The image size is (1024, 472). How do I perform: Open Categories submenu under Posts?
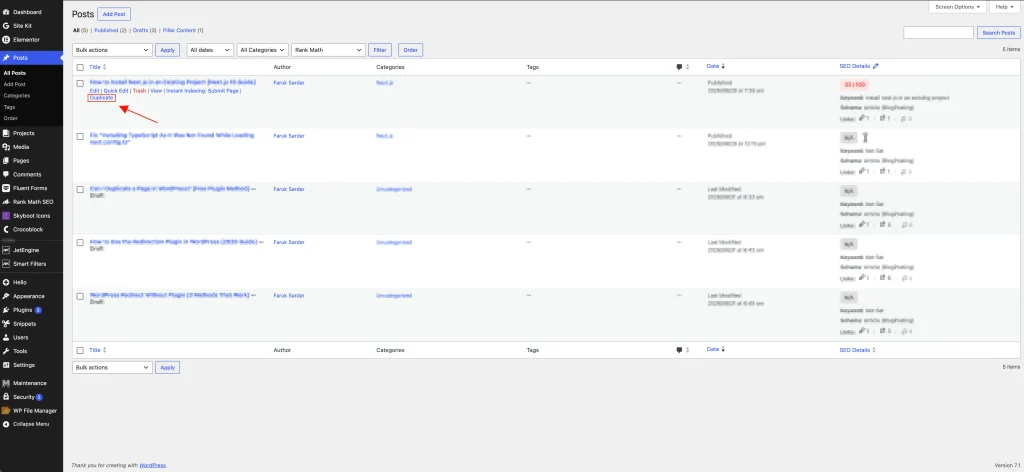pos(16,95)
